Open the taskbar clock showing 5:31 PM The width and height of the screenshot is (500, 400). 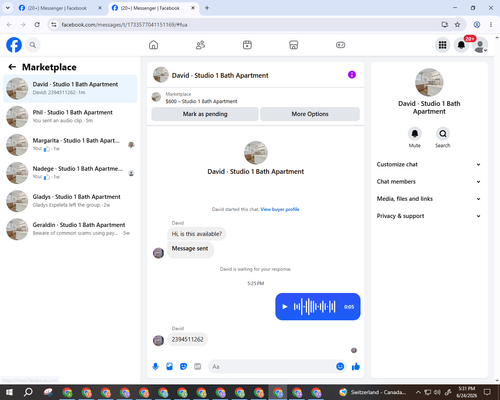[467, 392]
